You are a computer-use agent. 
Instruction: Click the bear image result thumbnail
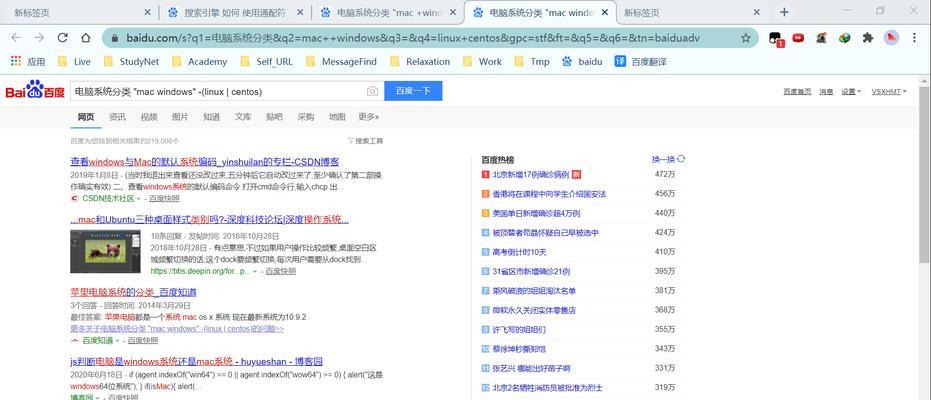coord(105,252)
